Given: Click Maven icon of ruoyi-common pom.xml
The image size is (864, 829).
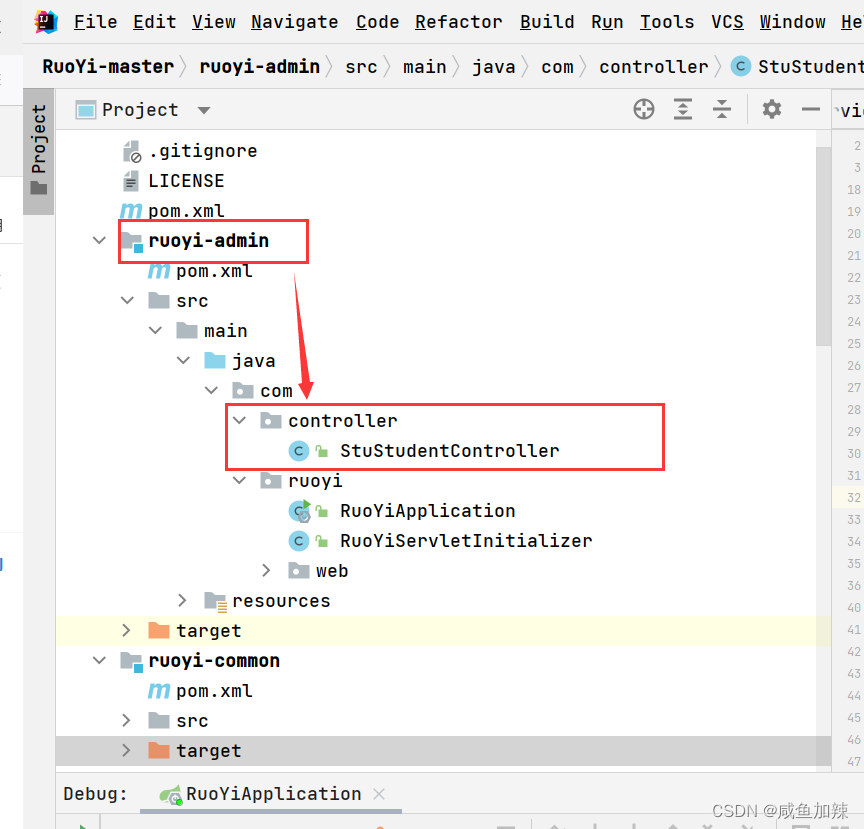Looking at the screenshot, I should coord(159,691).
